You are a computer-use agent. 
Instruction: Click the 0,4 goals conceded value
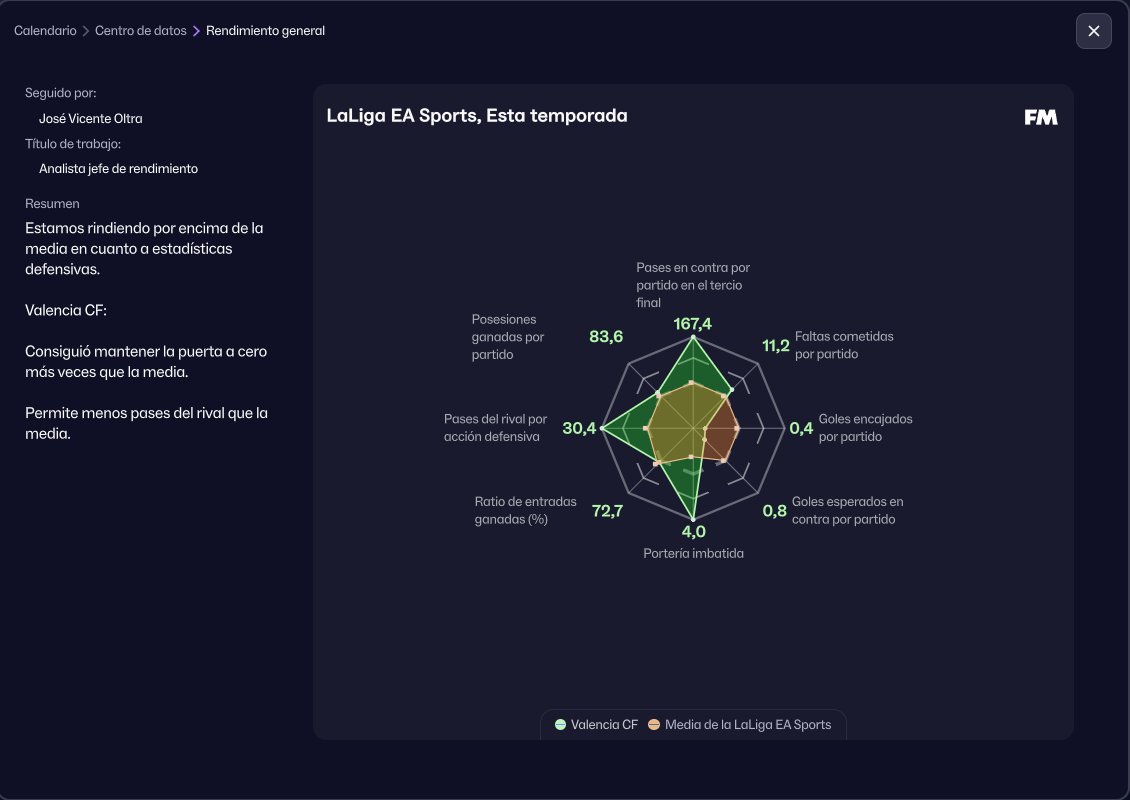point(801,428)
